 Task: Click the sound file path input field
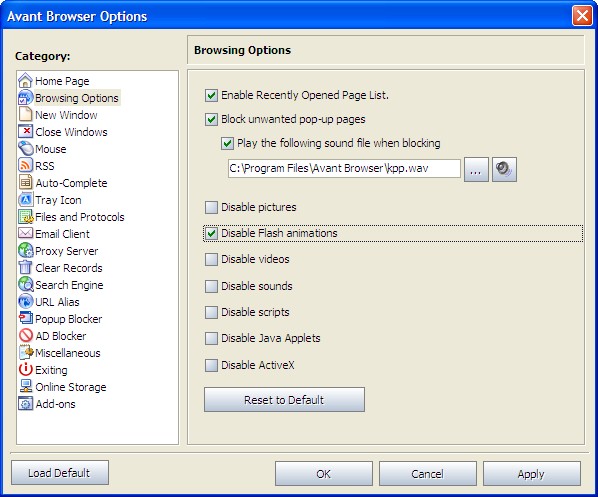point(344,168)
